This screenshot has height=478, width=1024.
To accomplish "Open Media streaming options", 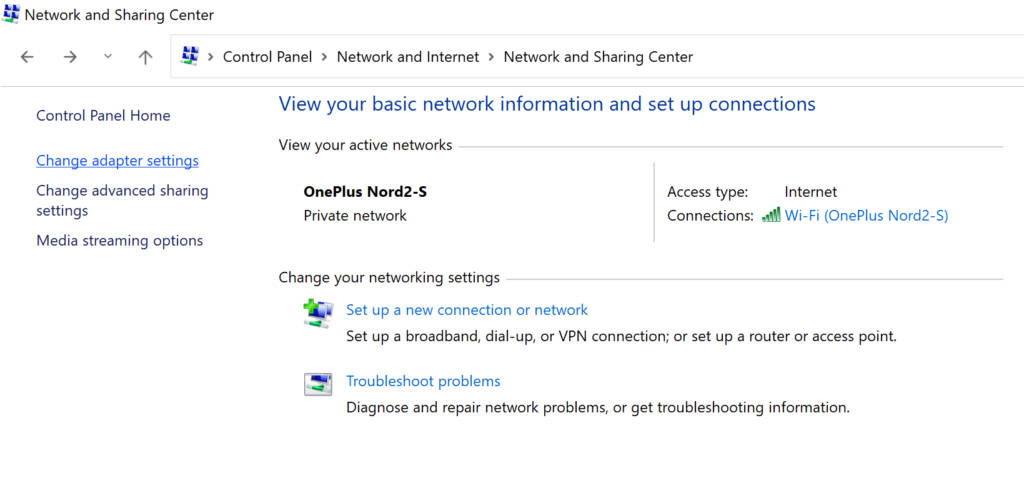I will (x=119, y=241).
